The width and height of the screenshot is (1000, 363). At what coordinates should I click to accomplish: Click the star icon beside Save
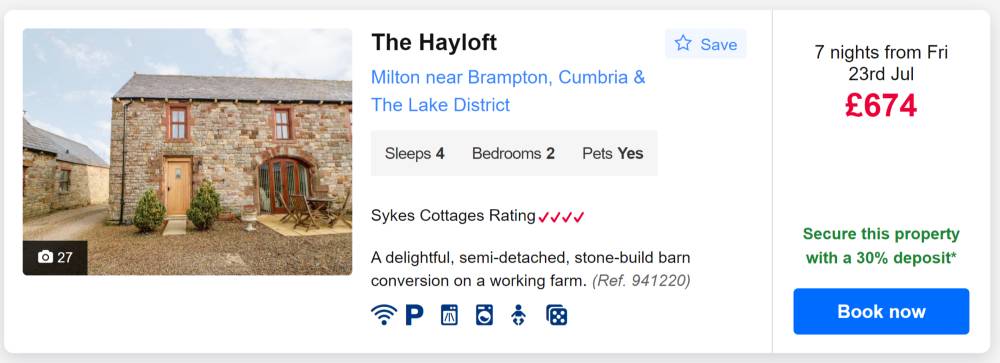tap(683, 43)
